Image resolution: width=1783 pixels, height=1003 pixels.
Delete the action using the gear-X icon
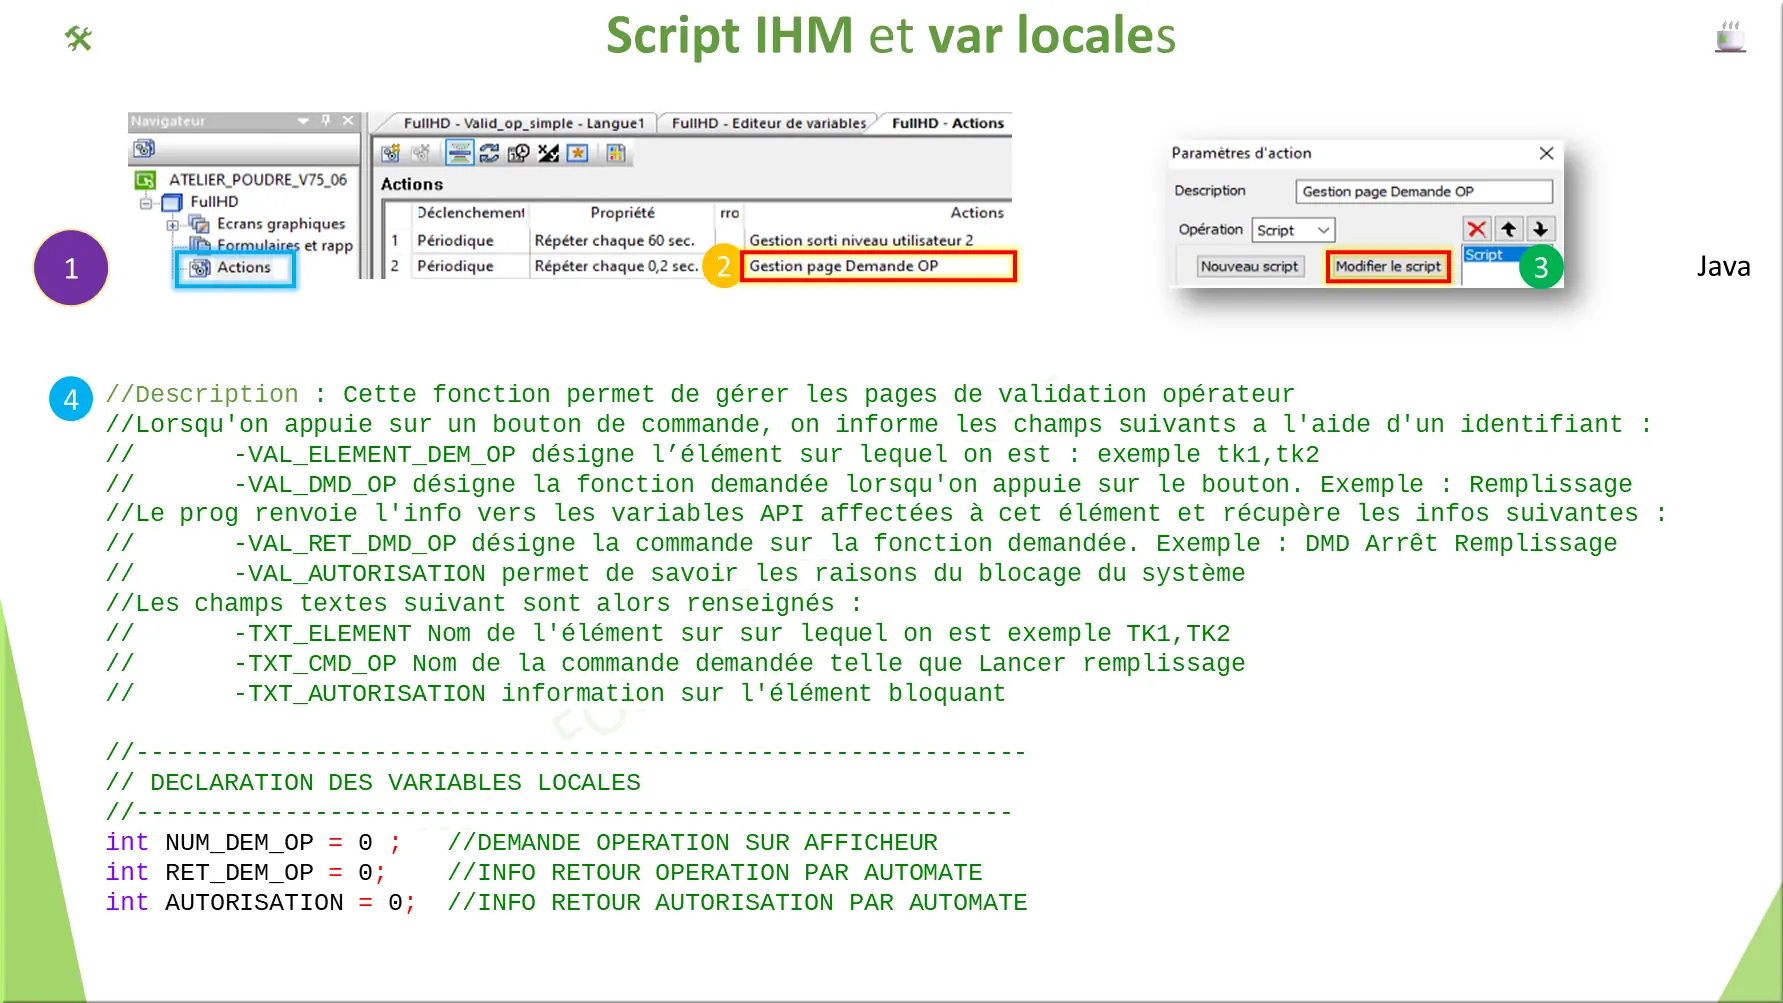pos(421,153)
